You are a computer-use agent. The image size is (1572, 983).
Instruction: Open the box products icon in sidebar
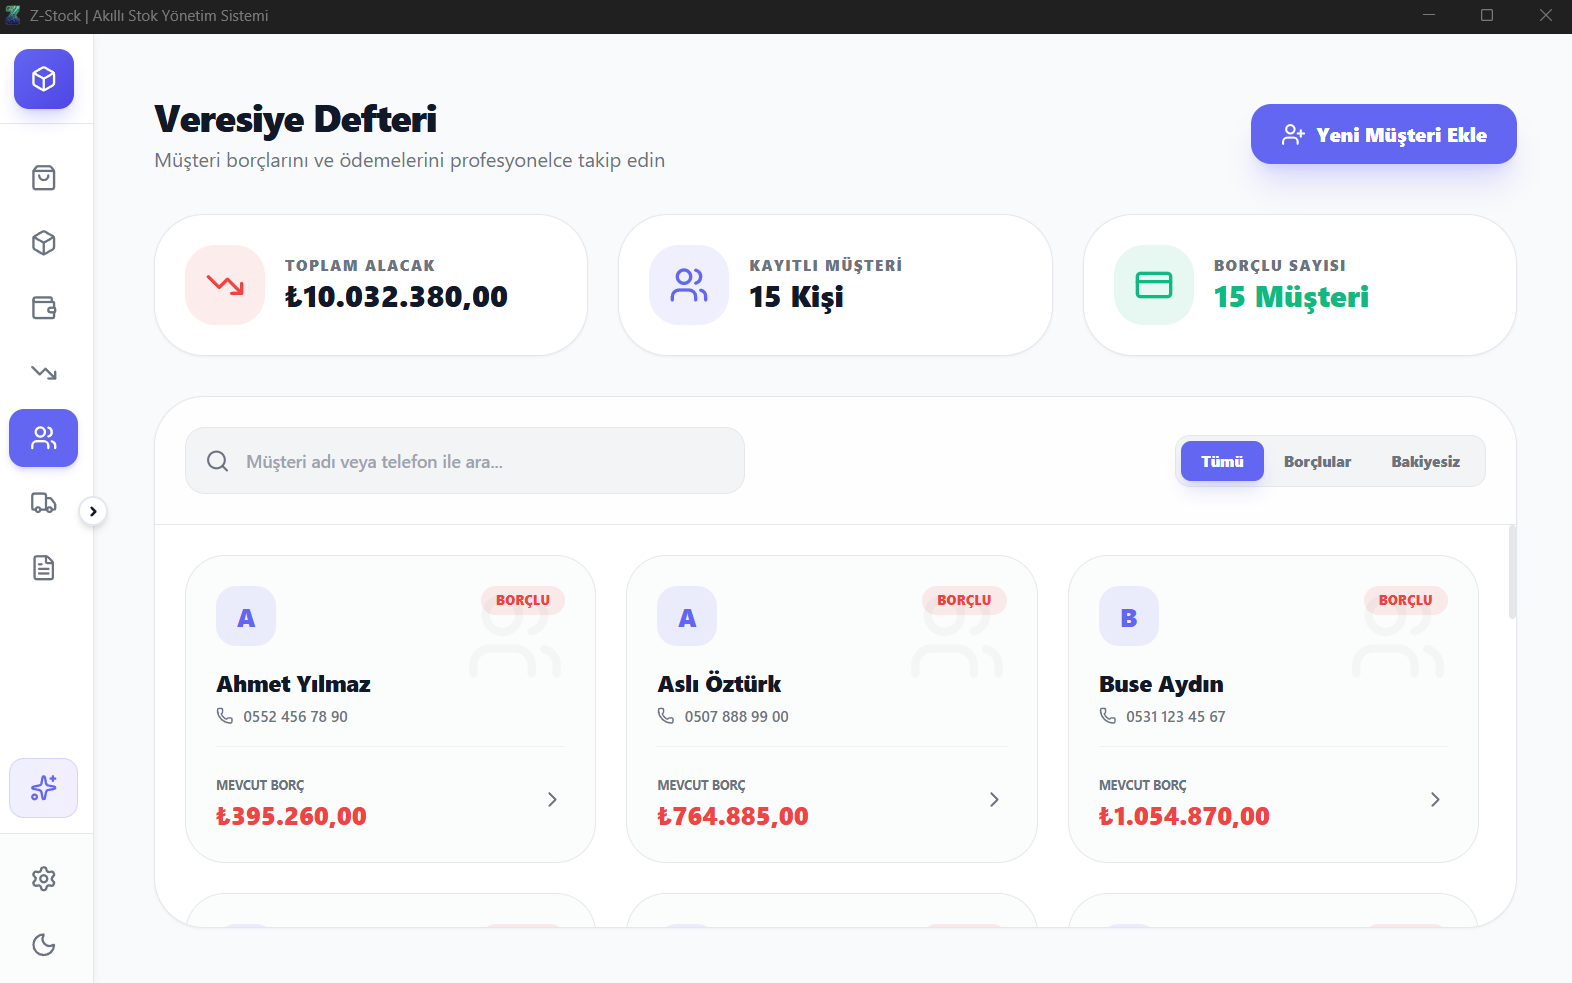coord(44,243)
